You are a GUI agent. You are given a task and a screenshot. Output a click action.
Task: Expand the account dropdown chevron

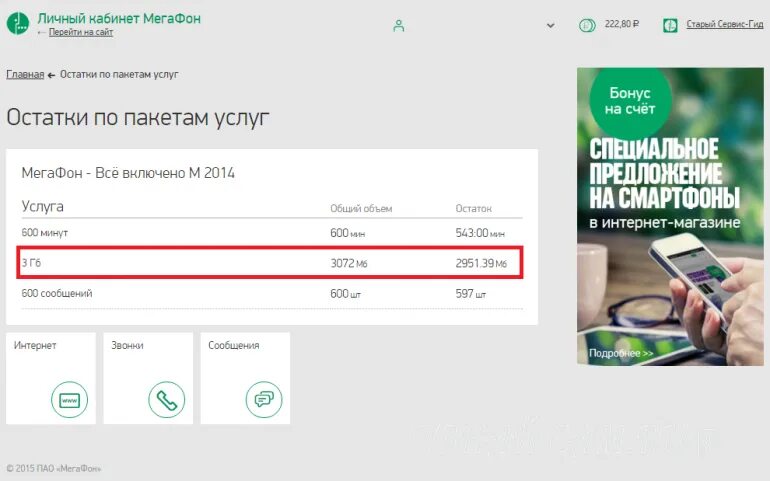point(550,26)
